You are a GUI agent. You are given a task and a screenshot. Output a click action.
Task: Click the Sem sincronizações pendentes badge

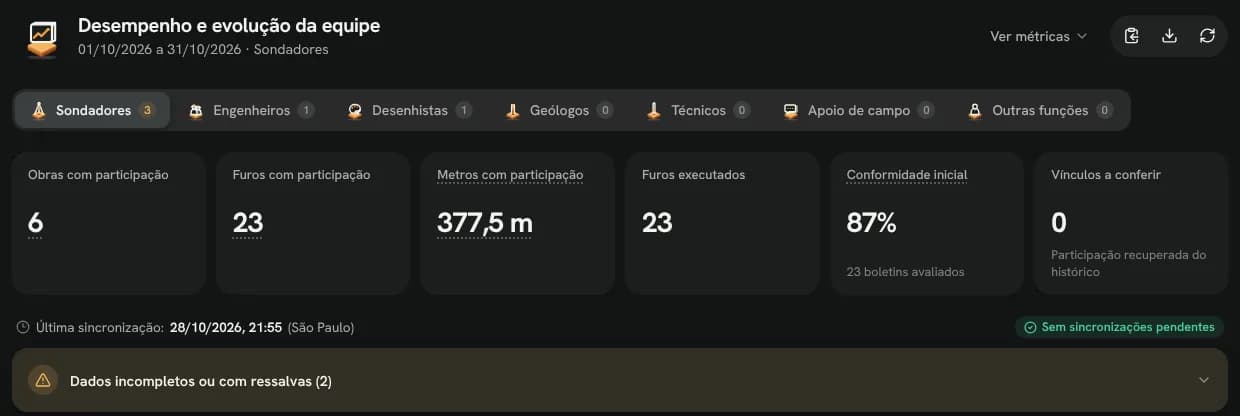click(x=1120, y=327)
